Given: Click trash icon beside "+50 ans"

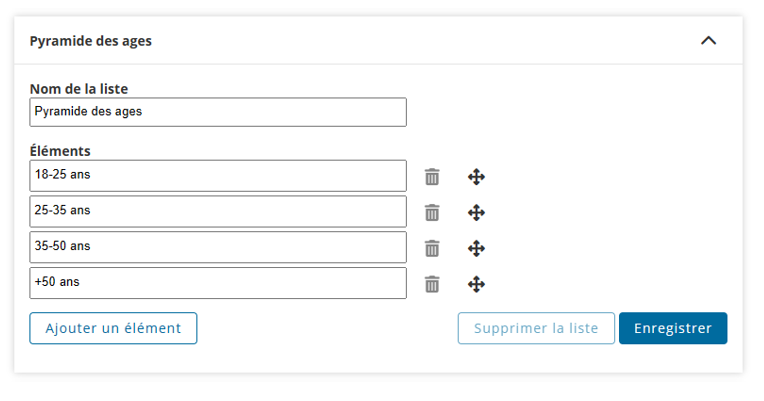Looking at the screenshot, I should [432, 284].
